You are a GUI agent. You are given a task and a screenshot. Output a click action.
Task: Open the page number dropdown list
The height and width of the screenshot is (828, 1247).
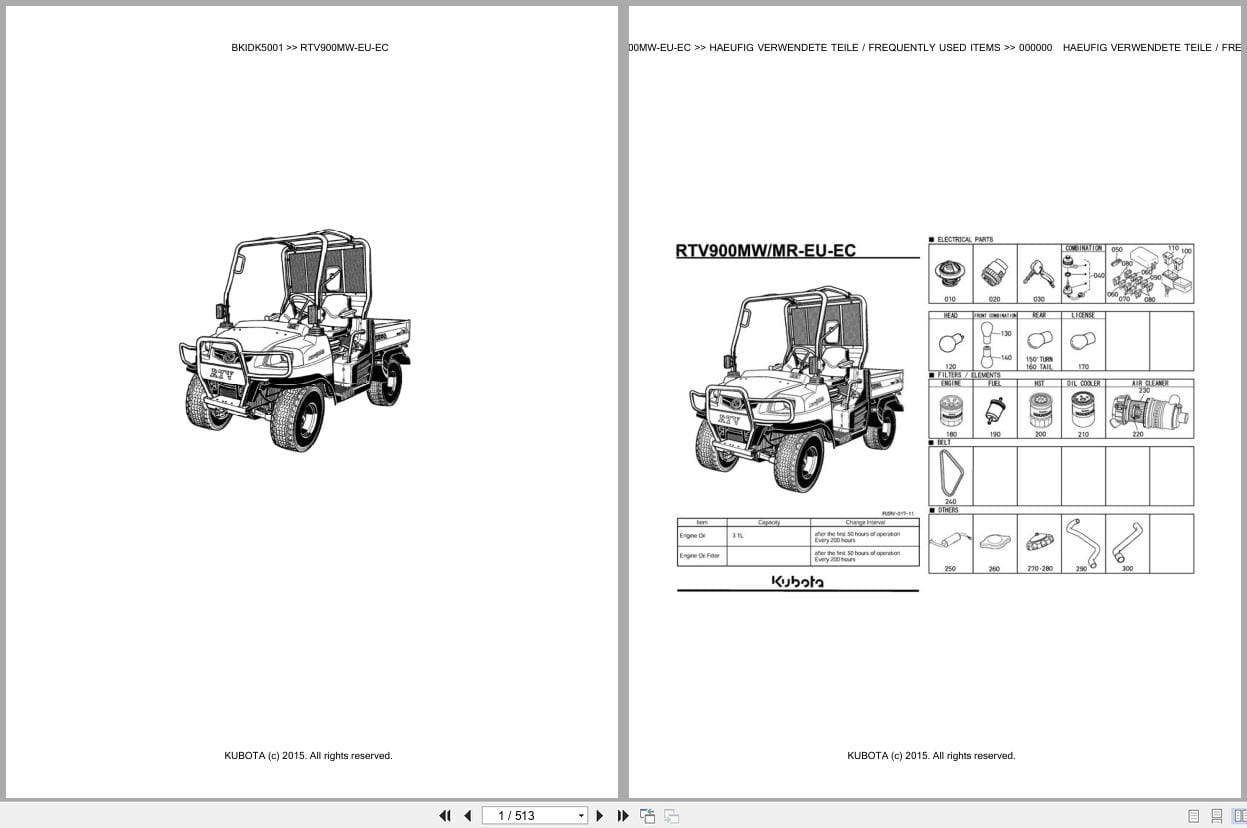[x=581, y=816]
